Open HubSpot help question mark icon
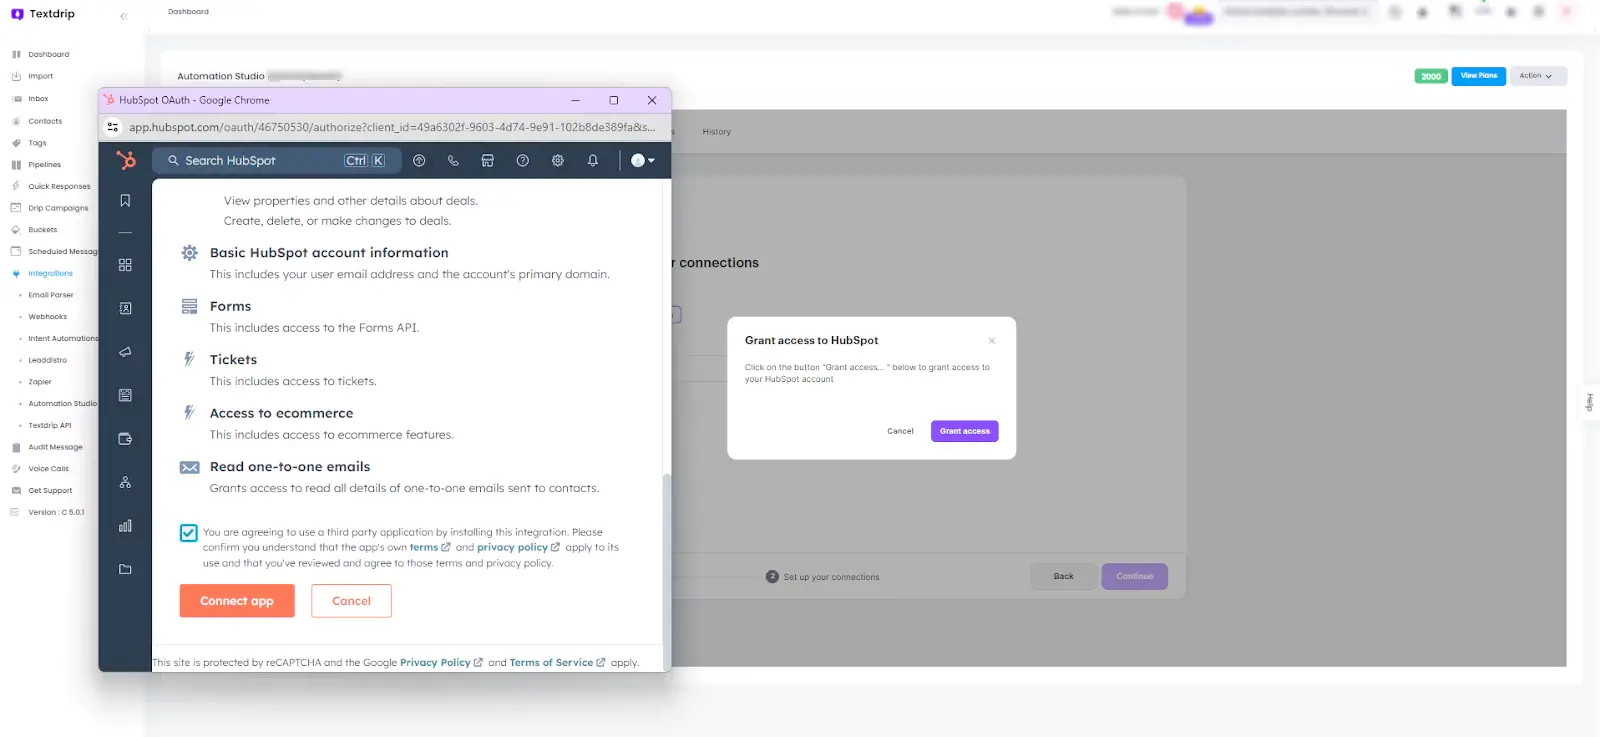 [522, 160]
